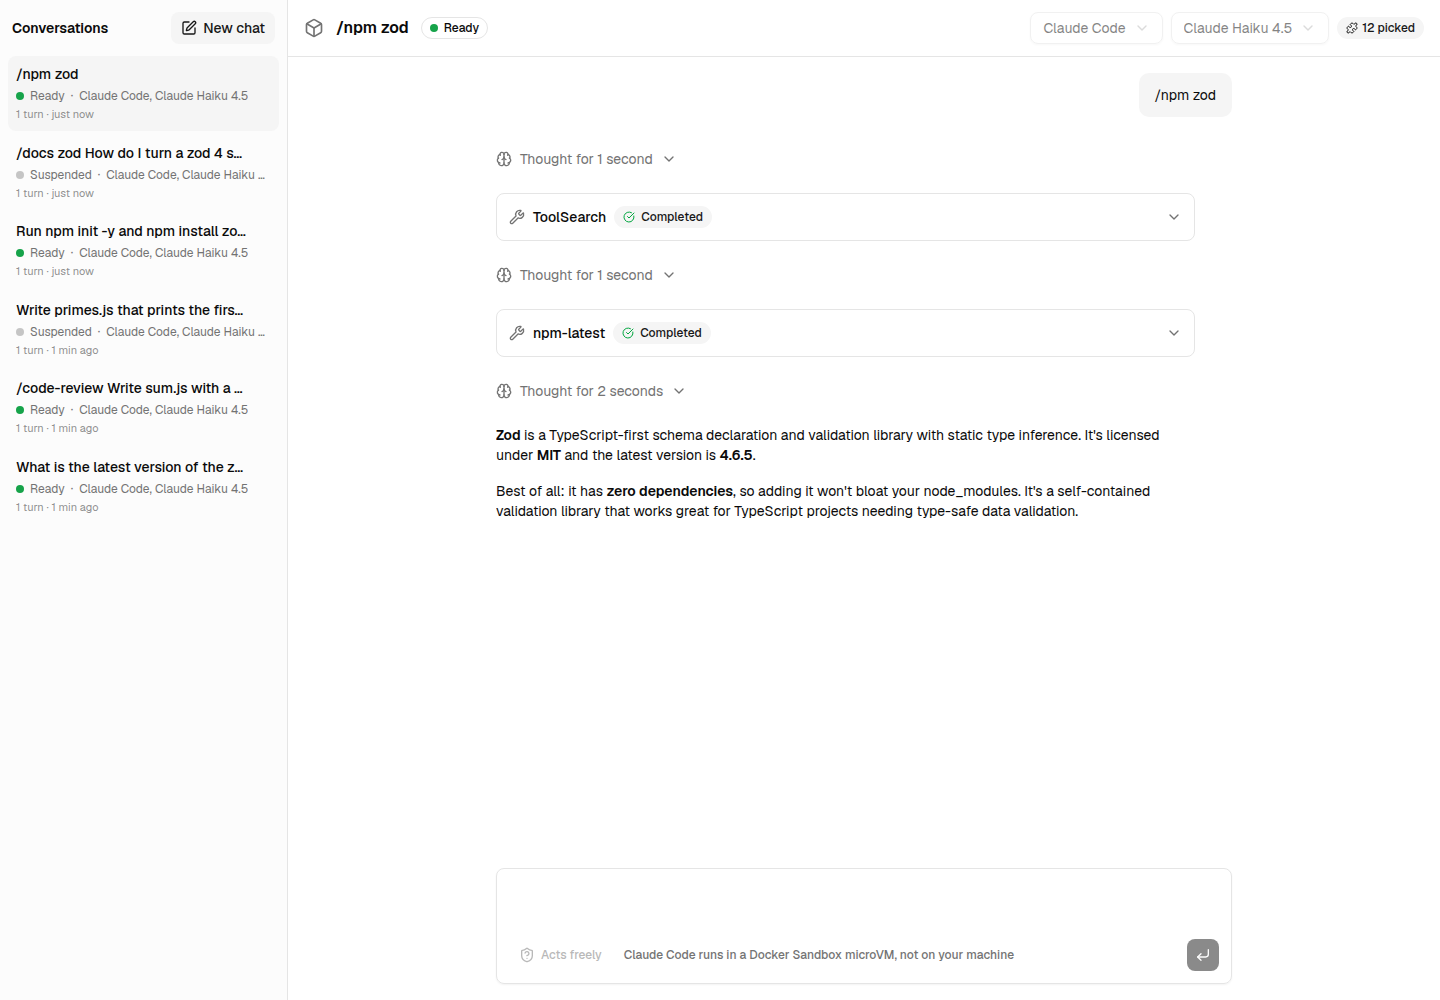The image size is (1440, 1000).
Task: Open the /docs zod How do I conversation
Action: tap(143, 172)
